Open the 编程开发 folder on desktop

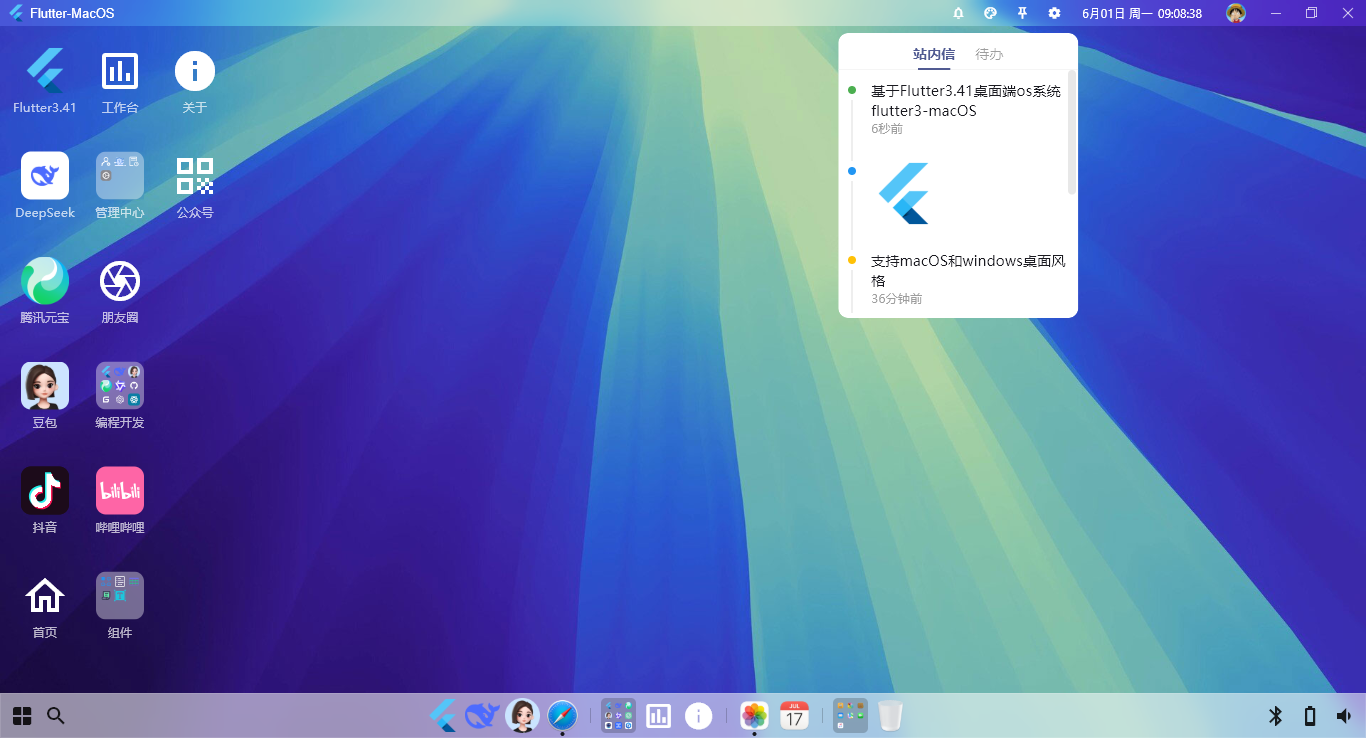coord(120,386)
